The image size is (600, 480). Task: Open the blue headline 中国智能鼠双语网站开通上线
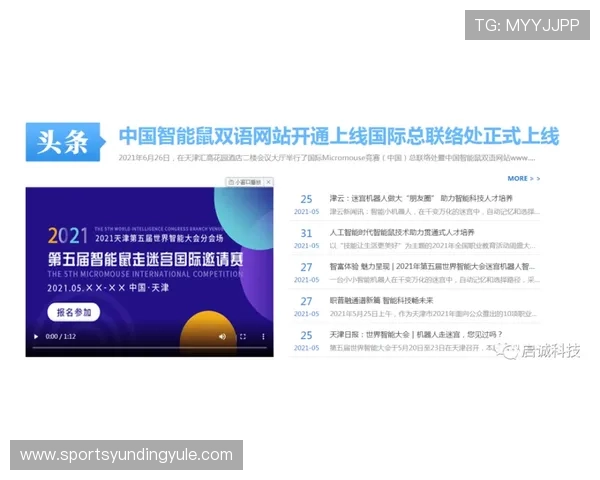339,136
